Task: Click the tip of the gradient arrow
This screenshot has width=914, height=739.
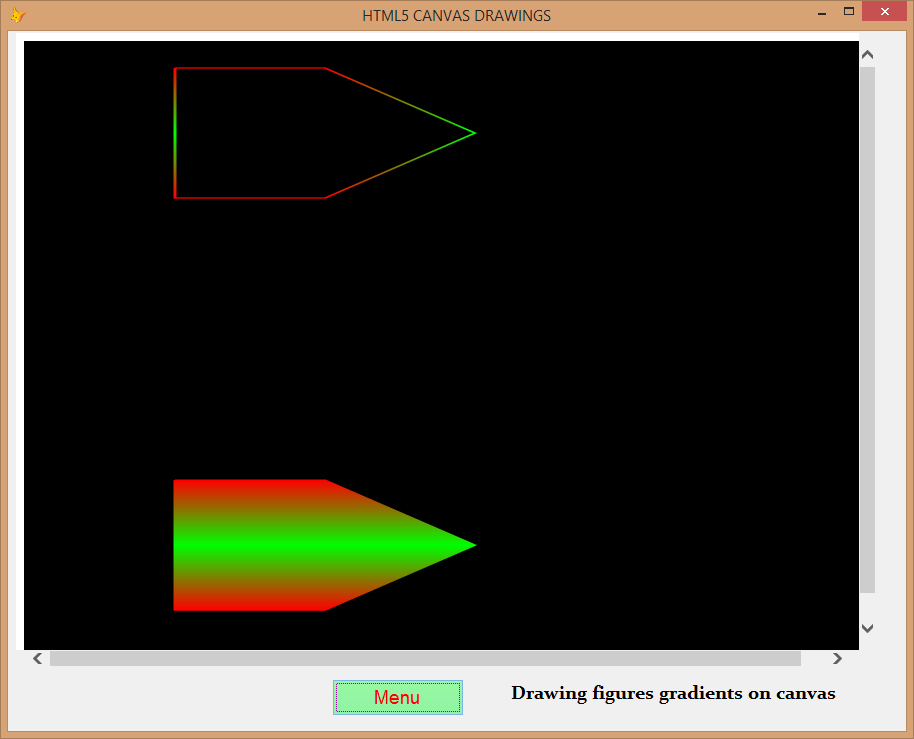Action: 470,546
